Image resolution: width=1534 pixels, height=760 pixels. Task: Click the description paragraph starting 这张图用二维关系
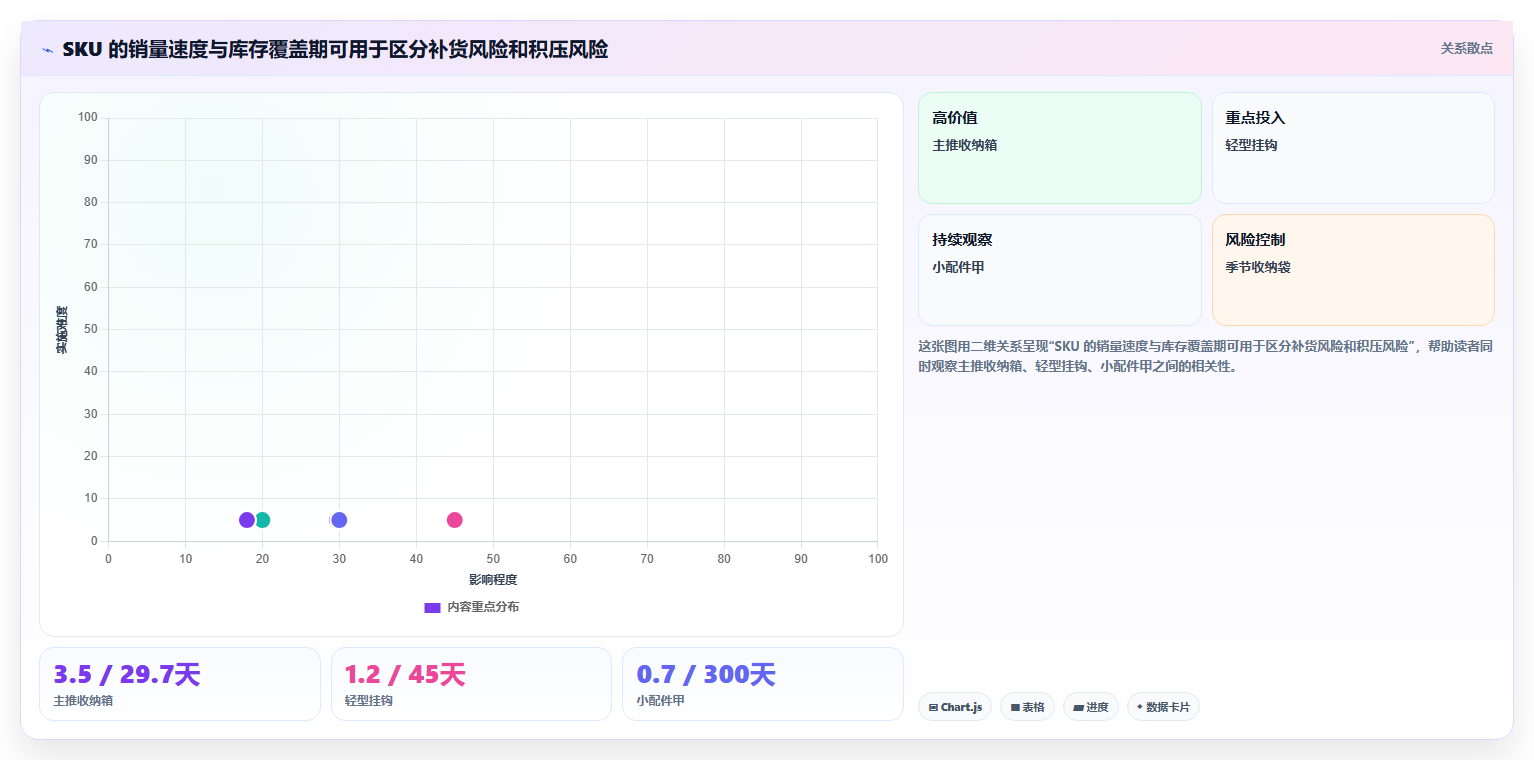pyautogui.click(x=1205, y=356)
